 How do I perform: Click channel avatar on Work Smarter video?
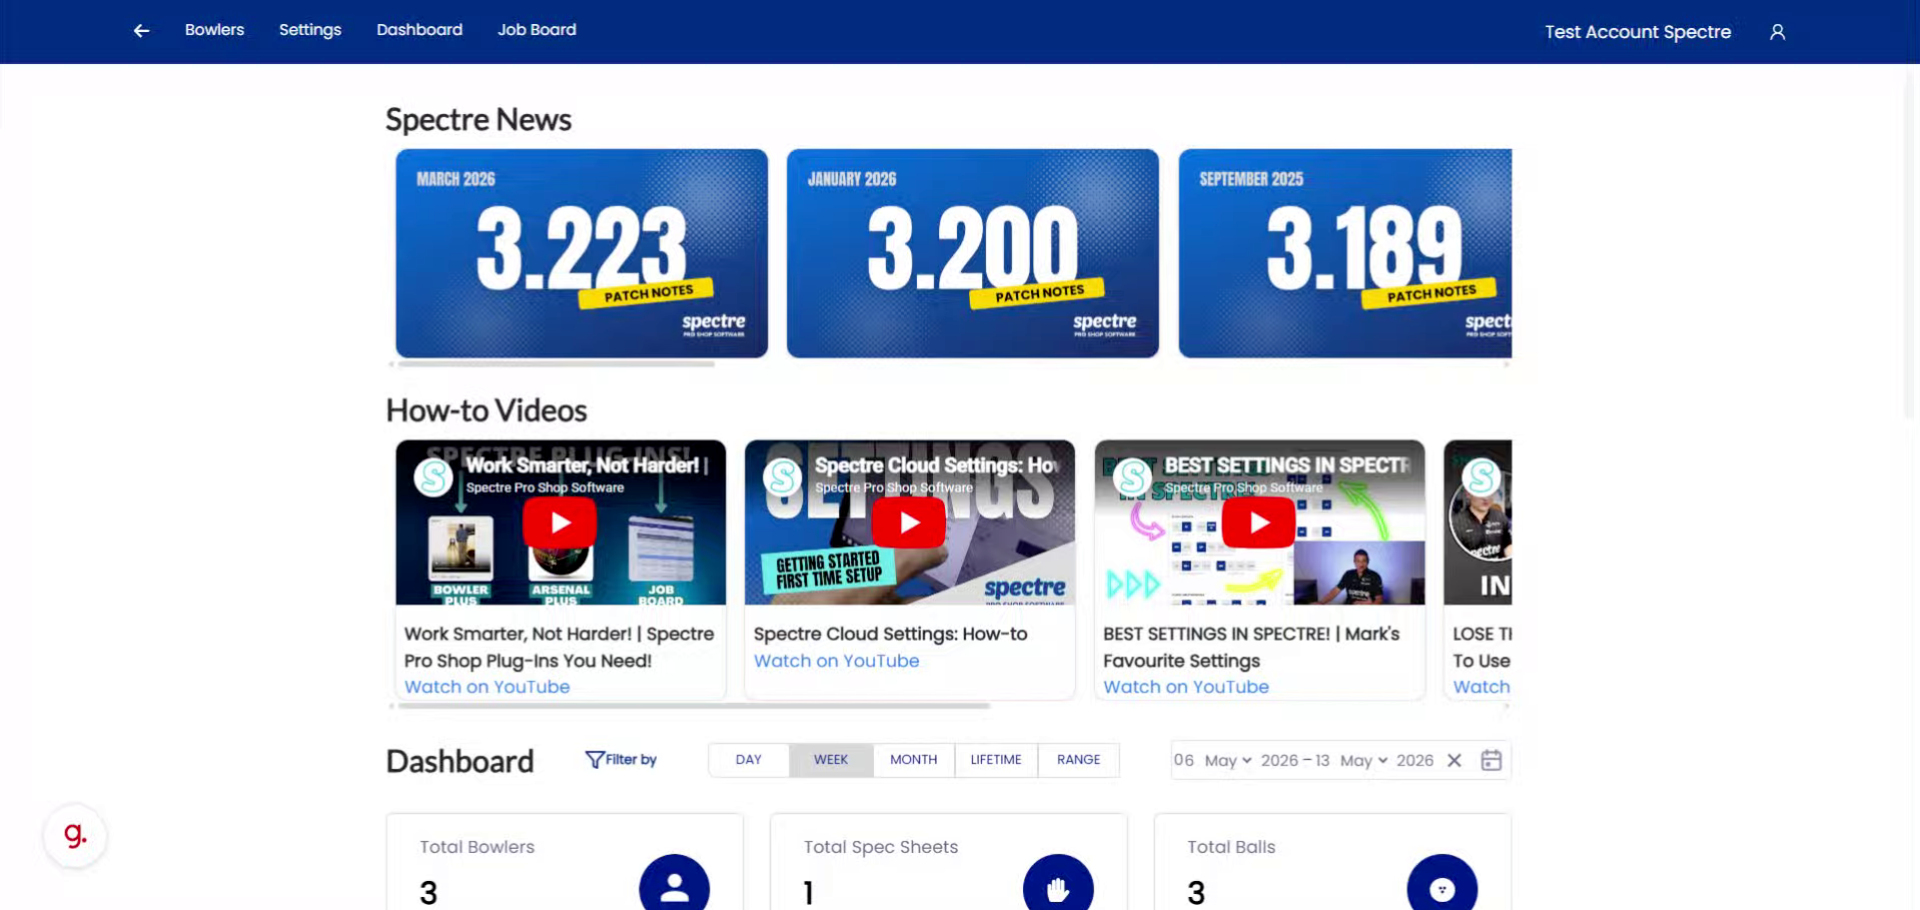click(434, 477)
